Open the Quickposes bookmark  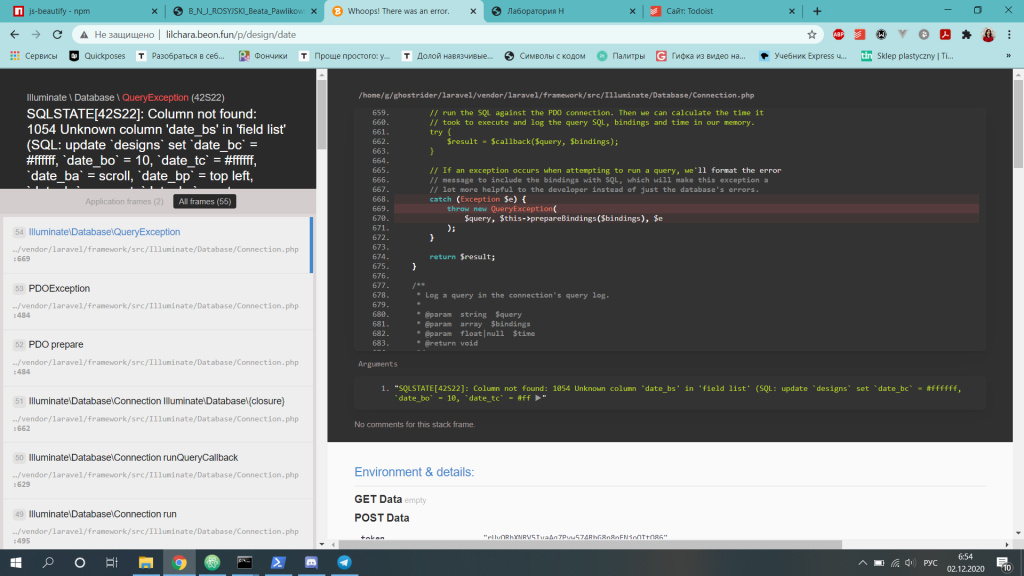pyautogui.click(x=103, y=56)
